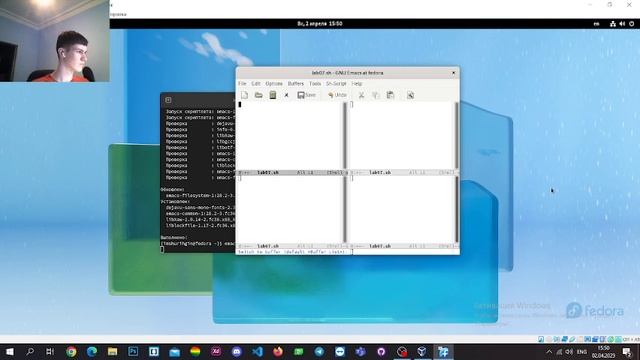Open the directory browser icon in Emacs toolbar
The width and height of the screenshot is (640, 360).
[x=273, y=95]
